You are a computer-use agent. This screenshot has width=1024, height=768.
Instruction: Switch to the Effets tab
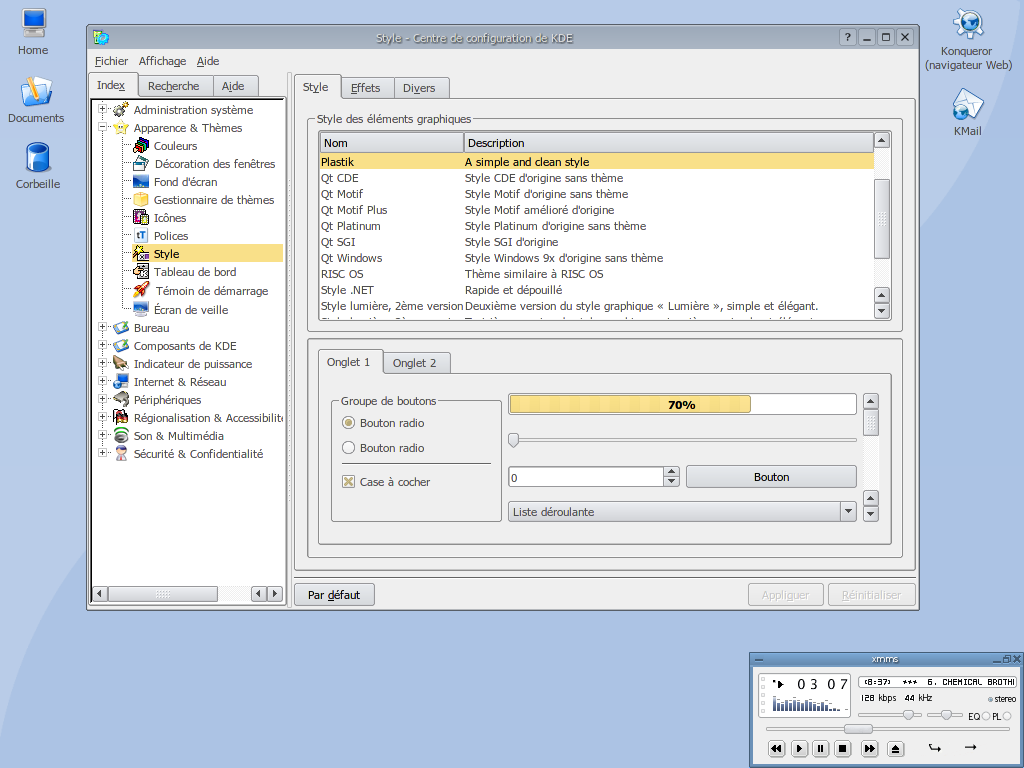[365, 88]
